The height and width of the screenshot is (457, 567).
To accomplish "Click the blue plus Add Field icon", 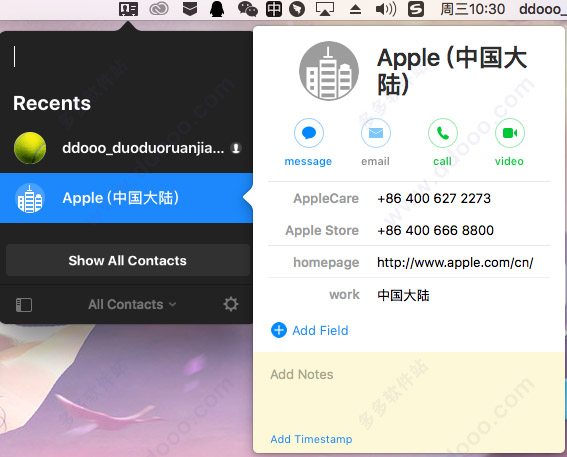I will tap(279, 330).
